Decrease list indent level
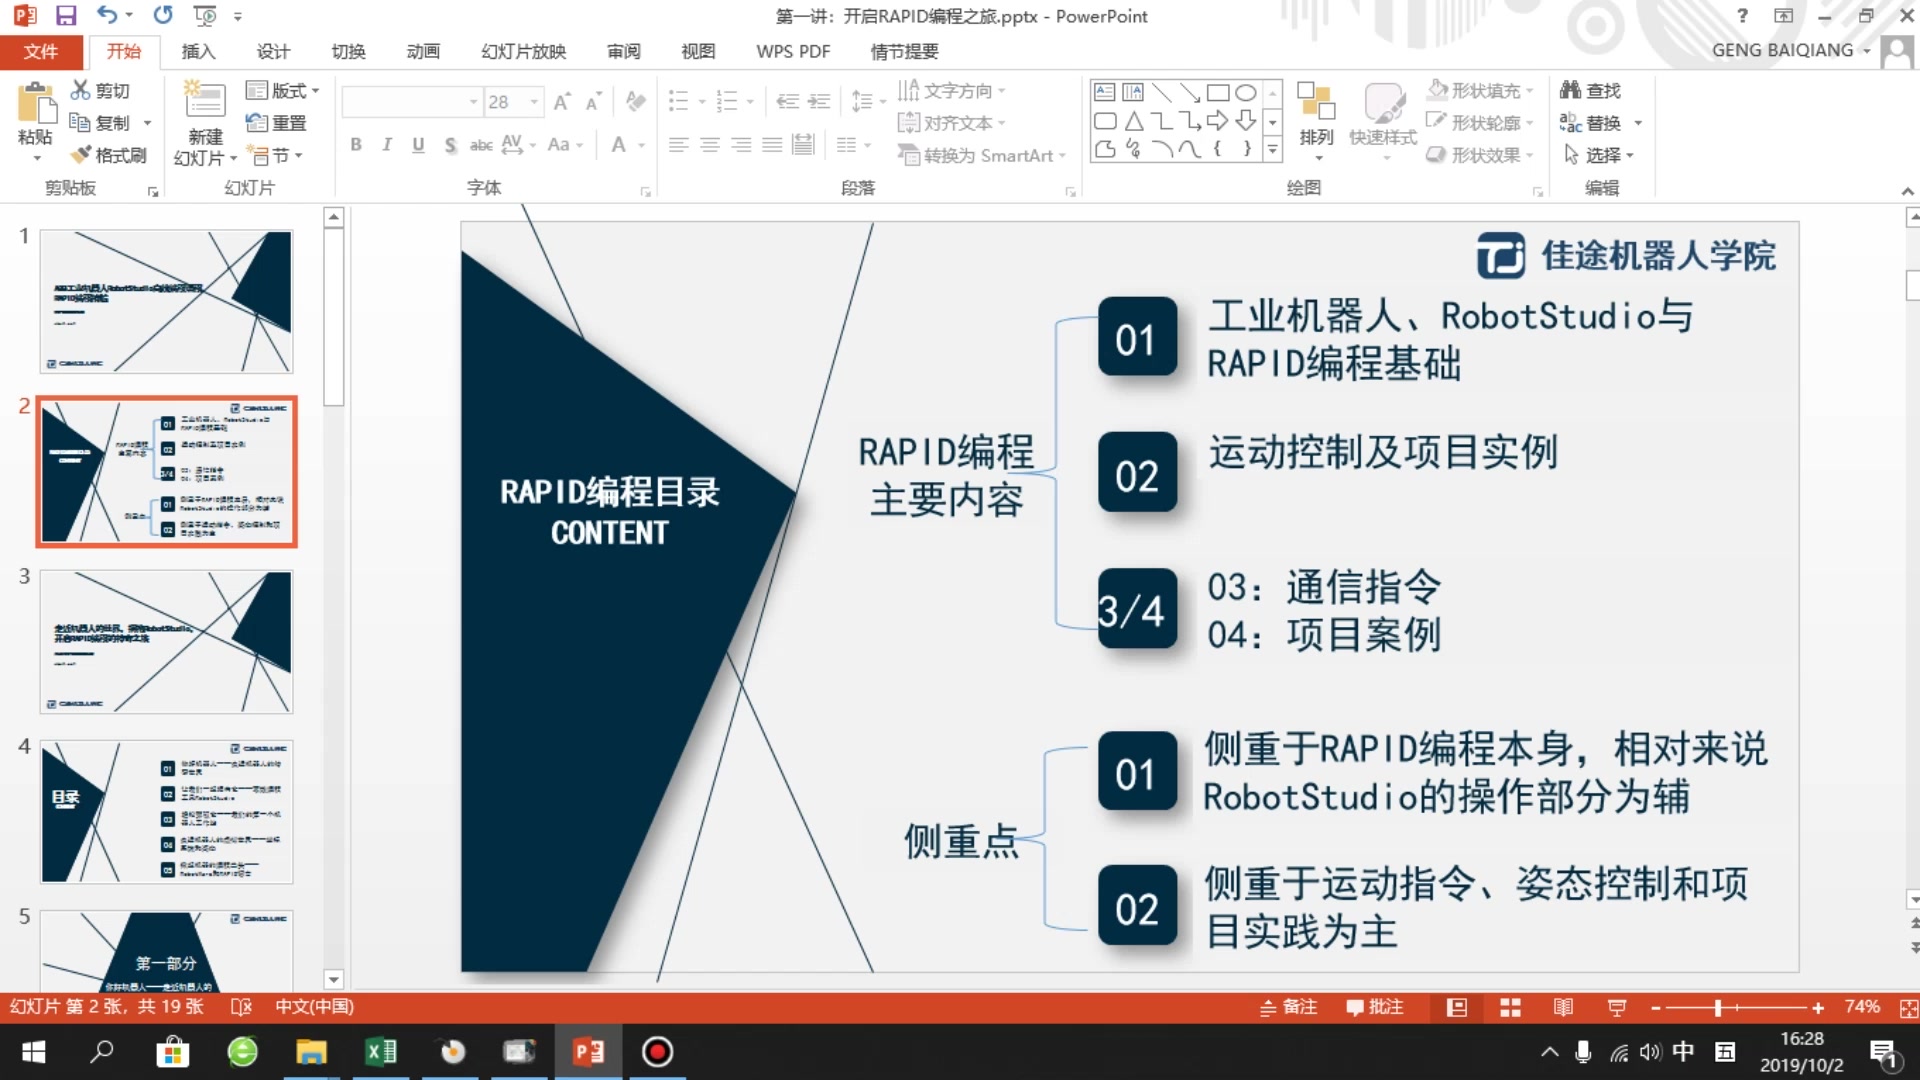This screenshot has height=1080, width=1920. point(788,101)
